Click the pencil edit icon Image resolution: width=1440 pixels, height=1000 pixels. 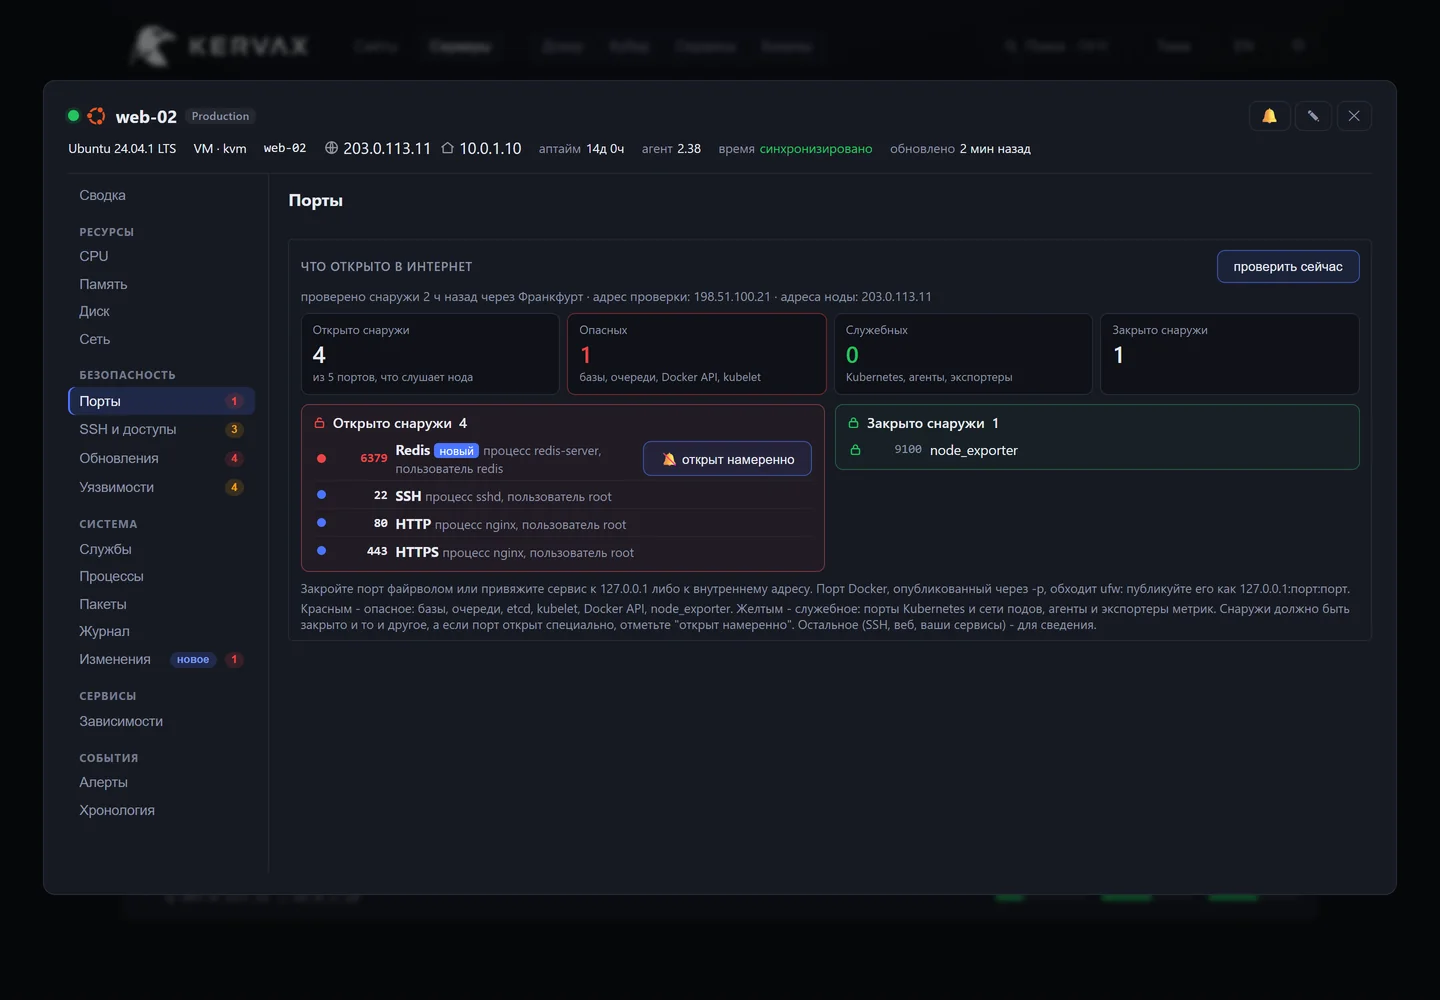(x=1313, y=116)
